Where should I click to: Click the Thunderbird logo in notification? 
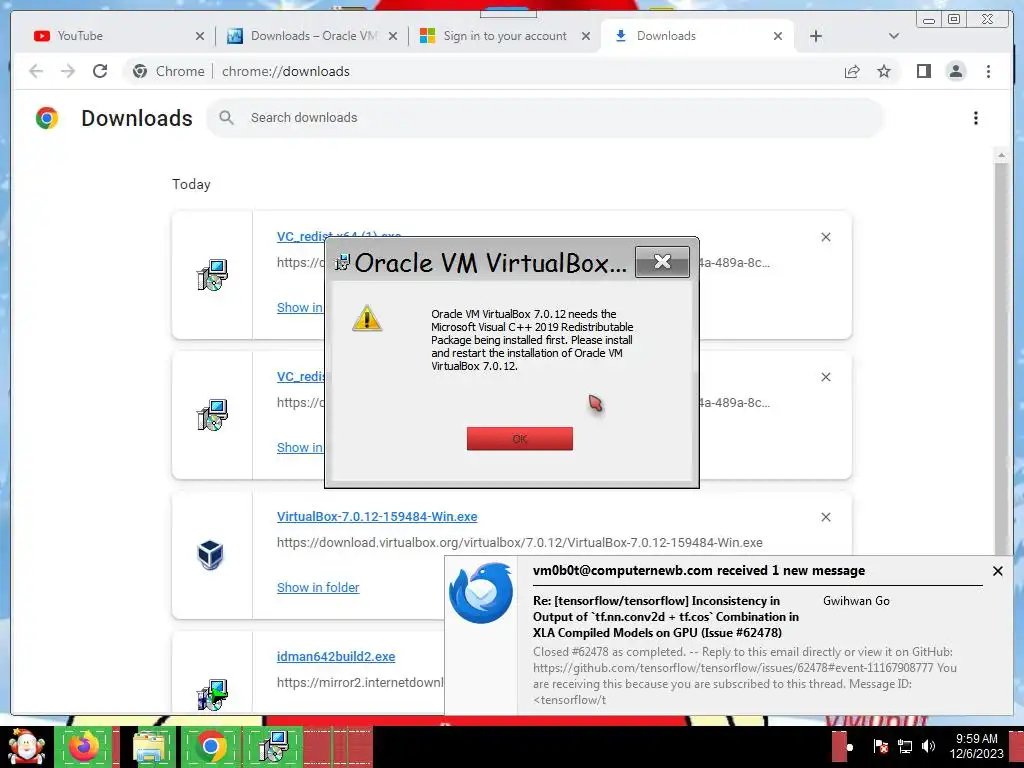(481, 593)
